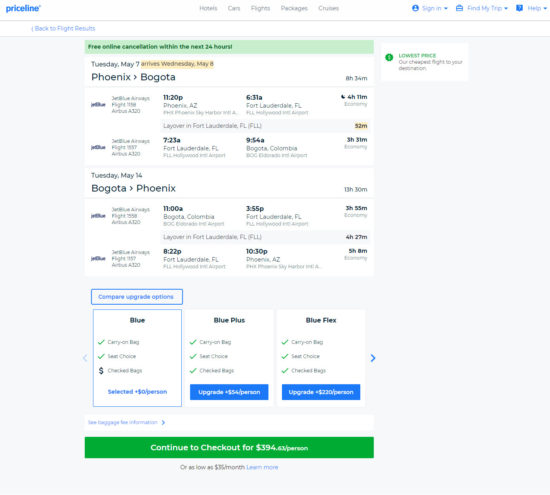Click the green lowest price dollar icon
This screenshot has width=550, height=495.
[x=389, y=57]
